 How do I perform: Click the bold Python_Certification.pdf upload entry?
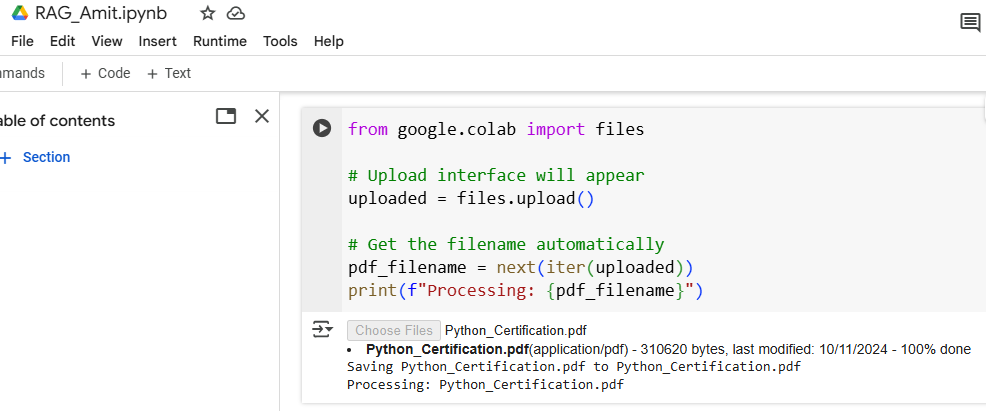[x=447, y=349]
